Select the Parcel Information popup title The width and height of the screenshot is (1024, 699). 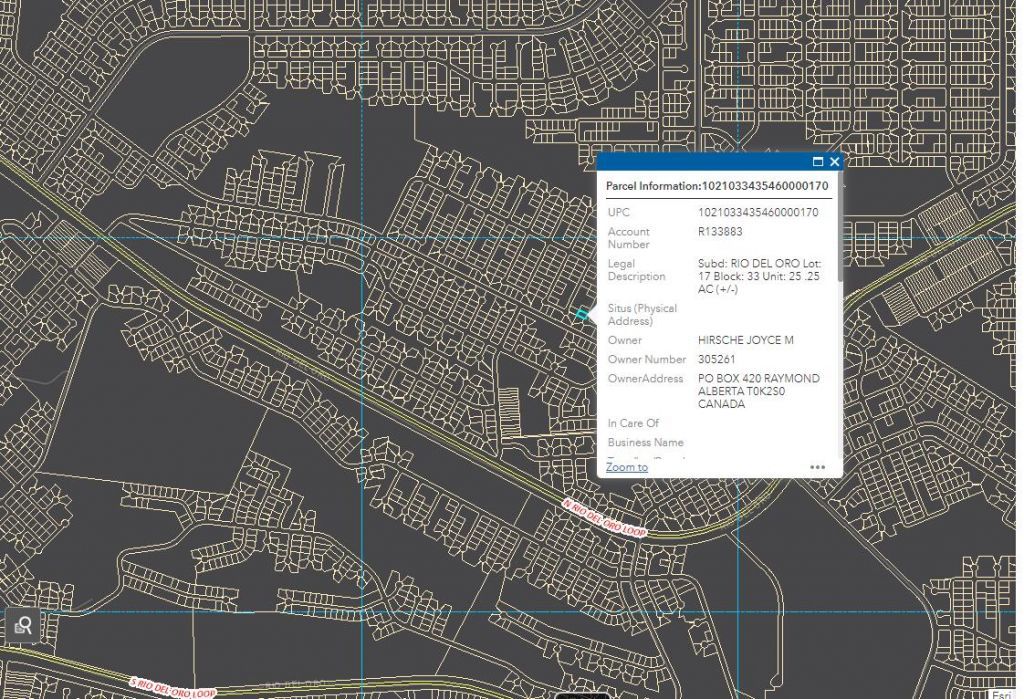click(x=716, y=186)
